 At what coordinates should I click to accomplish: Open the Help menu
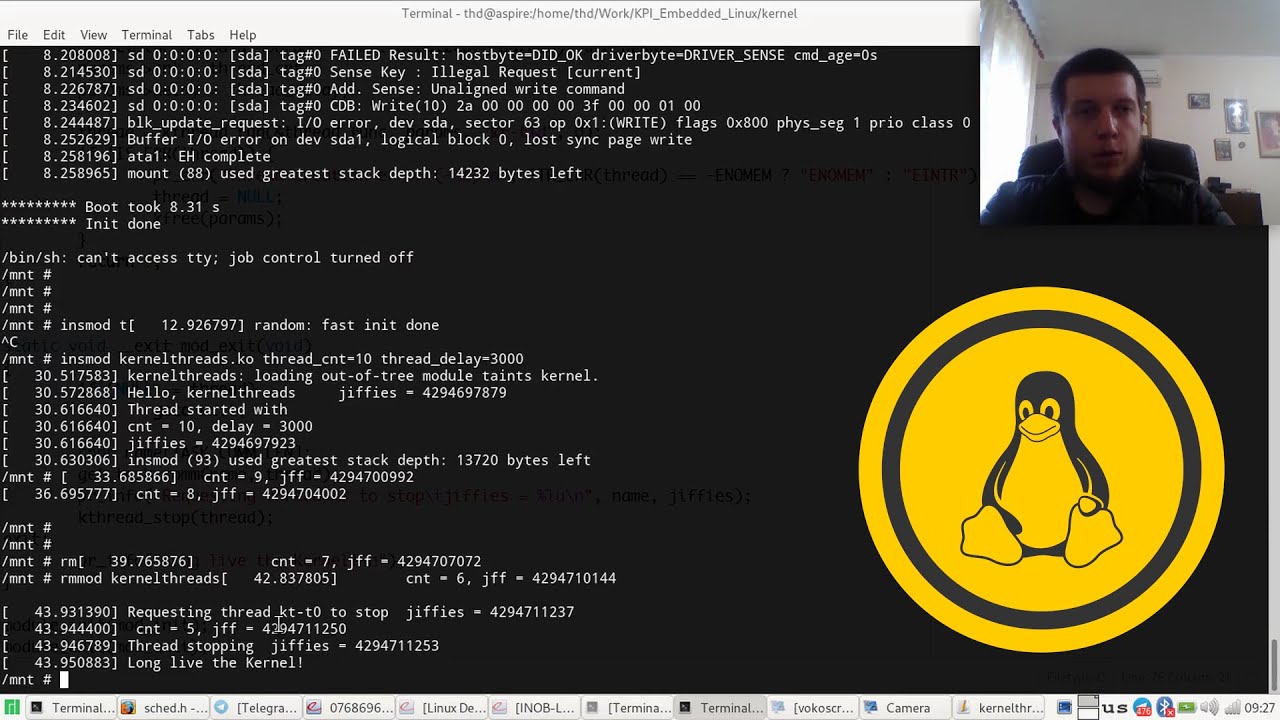[x=243, y=35]
